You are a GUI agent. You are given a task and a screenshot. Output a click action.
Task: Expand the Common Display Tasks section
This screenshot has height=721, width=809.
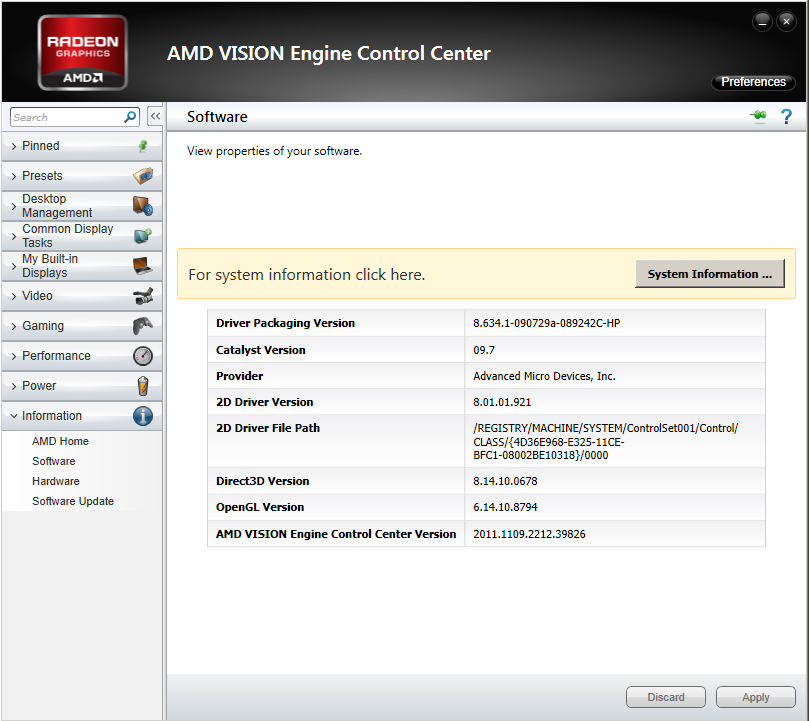(82, 236)
